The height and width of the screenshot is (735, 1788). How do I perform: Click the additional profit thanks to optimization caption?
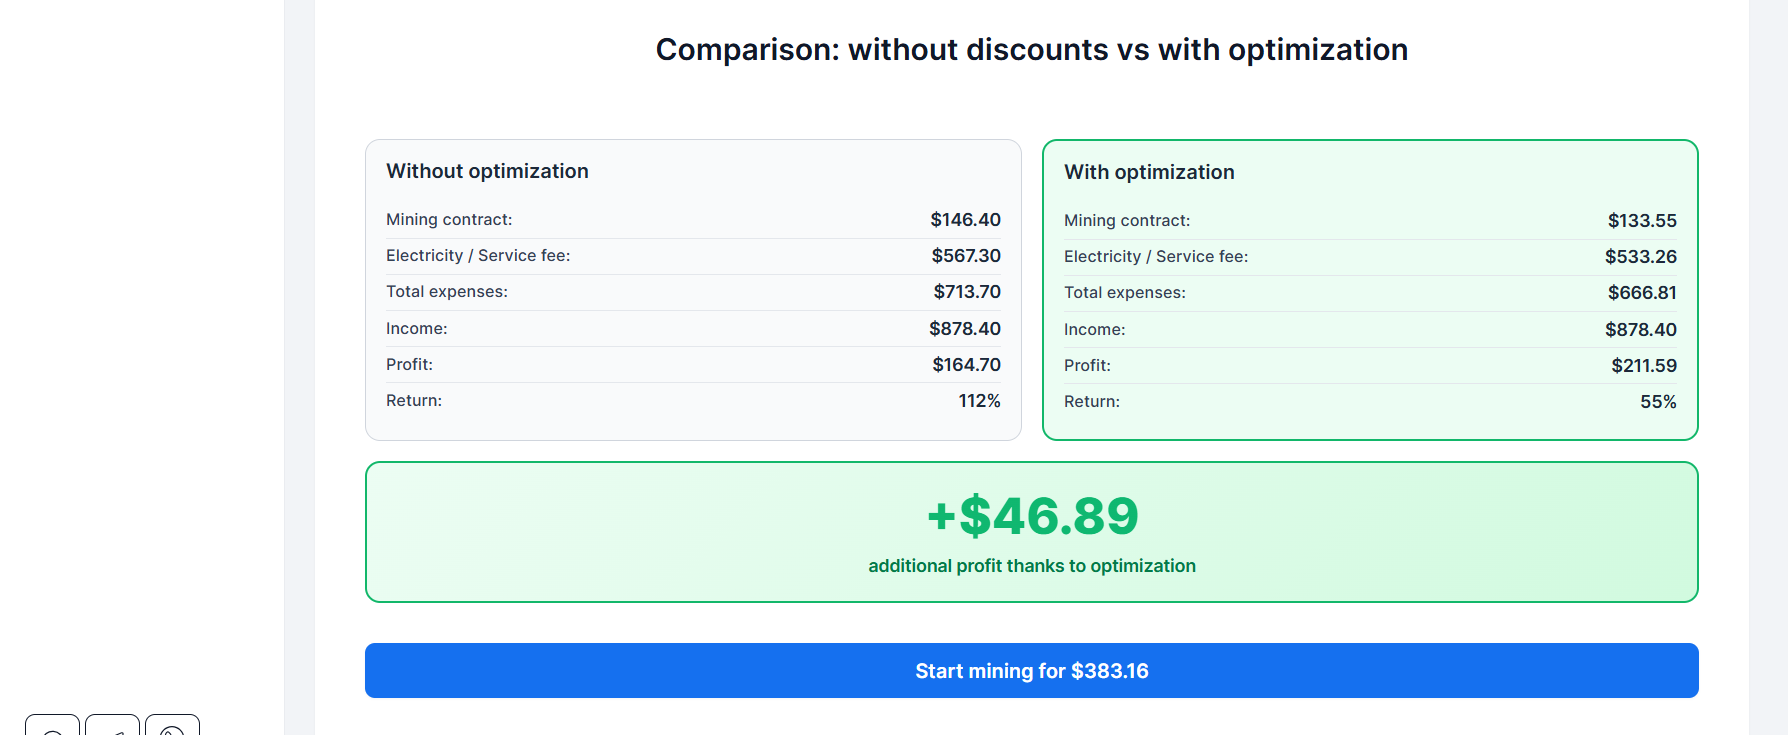coord(1031,566)
